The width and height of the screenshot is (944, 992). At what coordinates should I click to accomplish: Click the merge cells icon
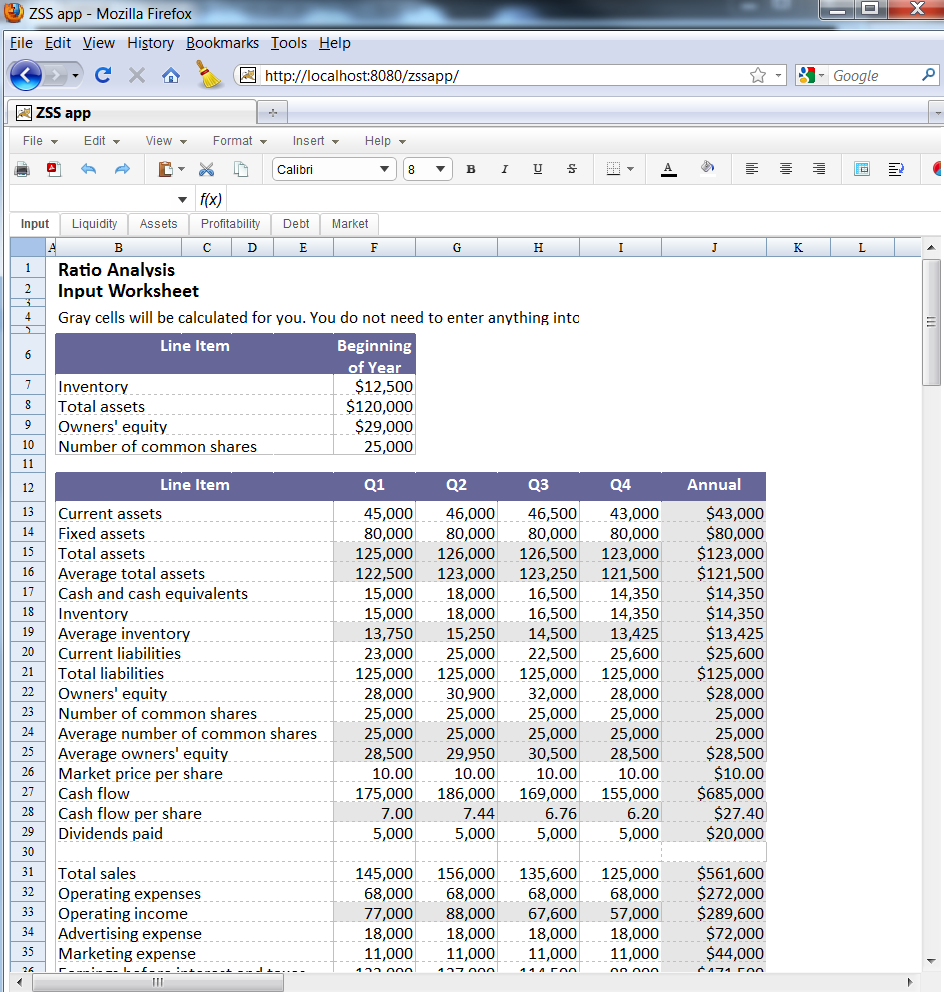(862, 169)
